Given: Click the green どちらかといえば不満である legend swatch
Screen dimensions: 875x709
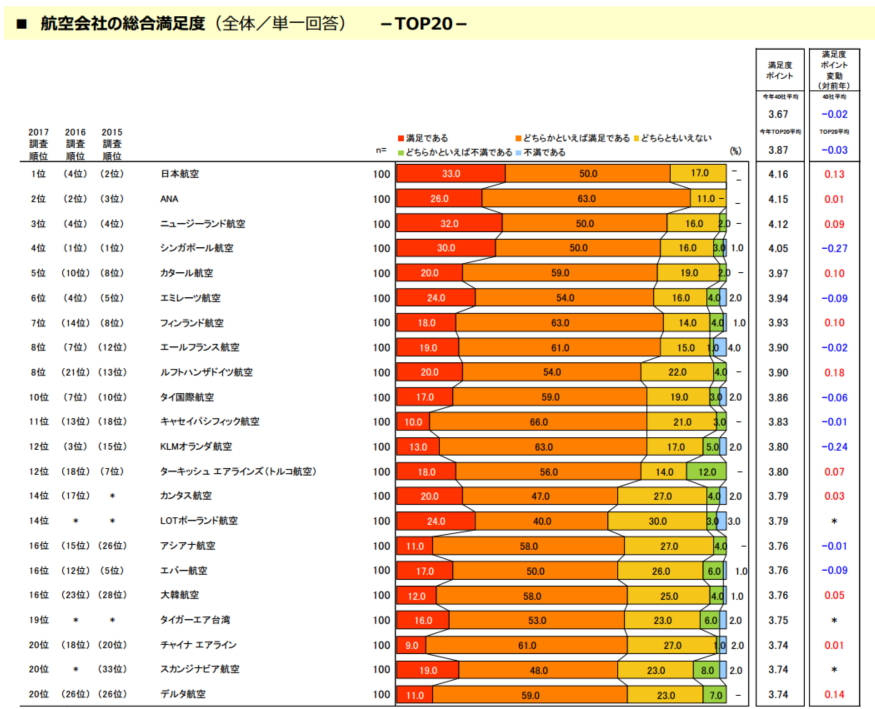Looking at the screenshot, I should 401,152.
